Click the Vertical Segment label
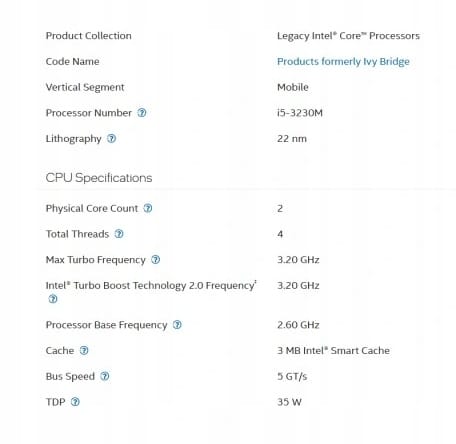 pyautogui.click(x=85, y=87)
